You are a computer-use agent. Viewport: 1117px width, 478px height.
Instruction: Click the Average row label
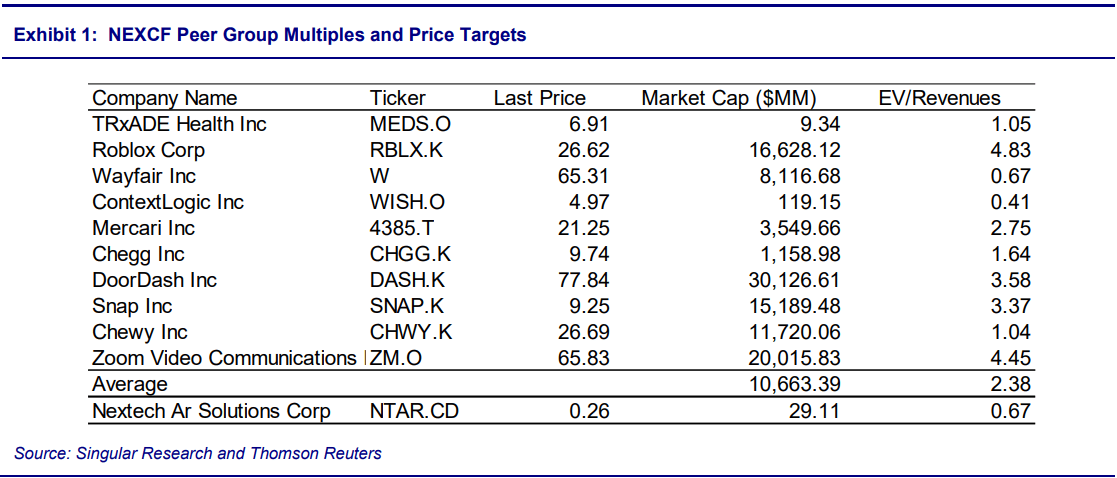coord(130,384)
